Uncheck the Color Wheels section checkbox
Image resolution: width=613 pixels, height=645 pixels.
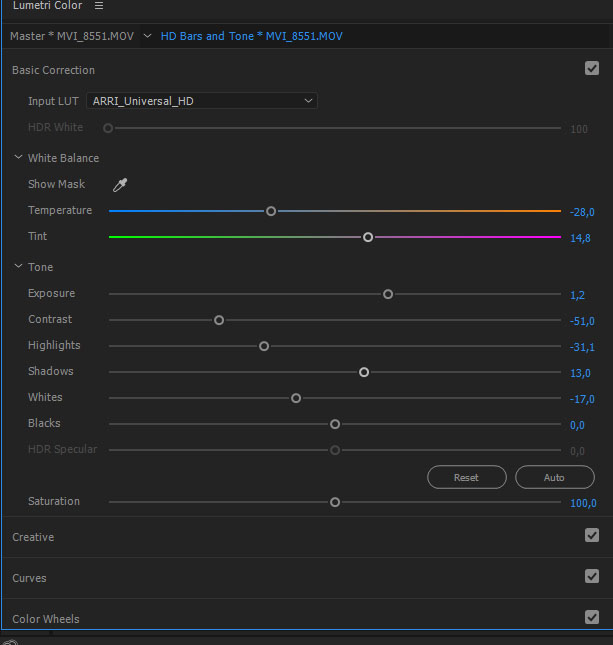point(591,617)
